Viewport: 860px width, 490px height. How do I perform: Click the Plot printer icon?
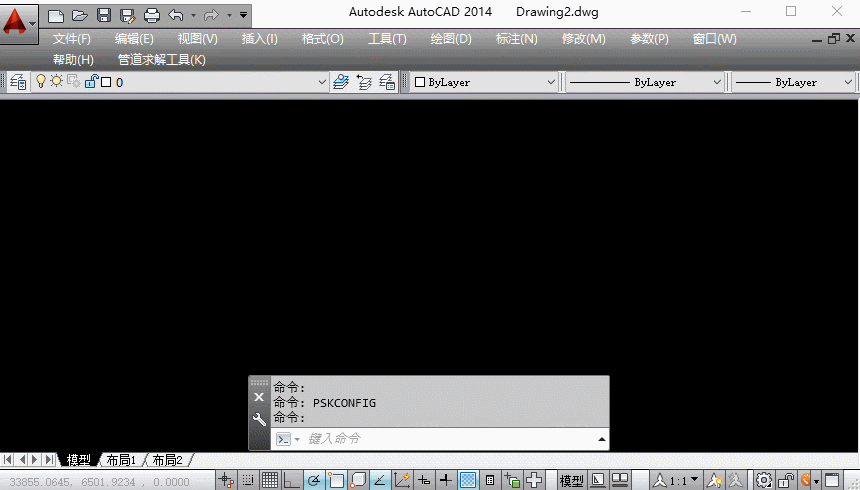(x=151, y=15)
